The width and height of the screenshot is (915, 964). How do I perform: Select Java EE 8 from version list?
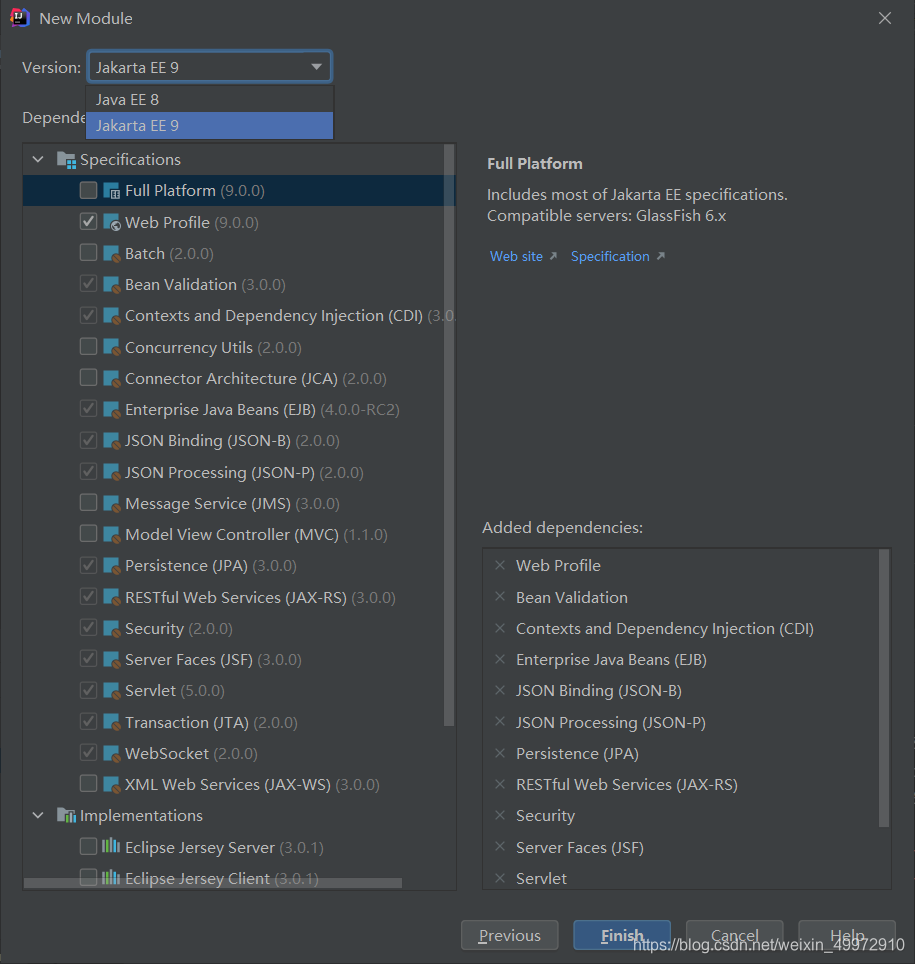tap(210, 100)
